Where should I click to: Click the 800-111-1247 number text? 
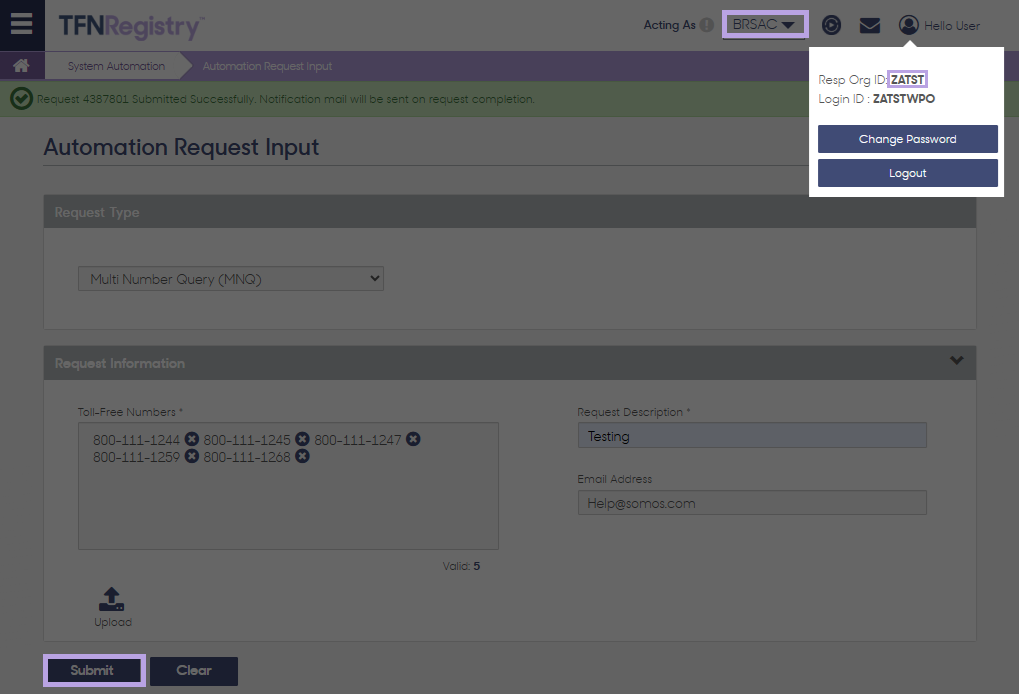[x=358, y=440]
